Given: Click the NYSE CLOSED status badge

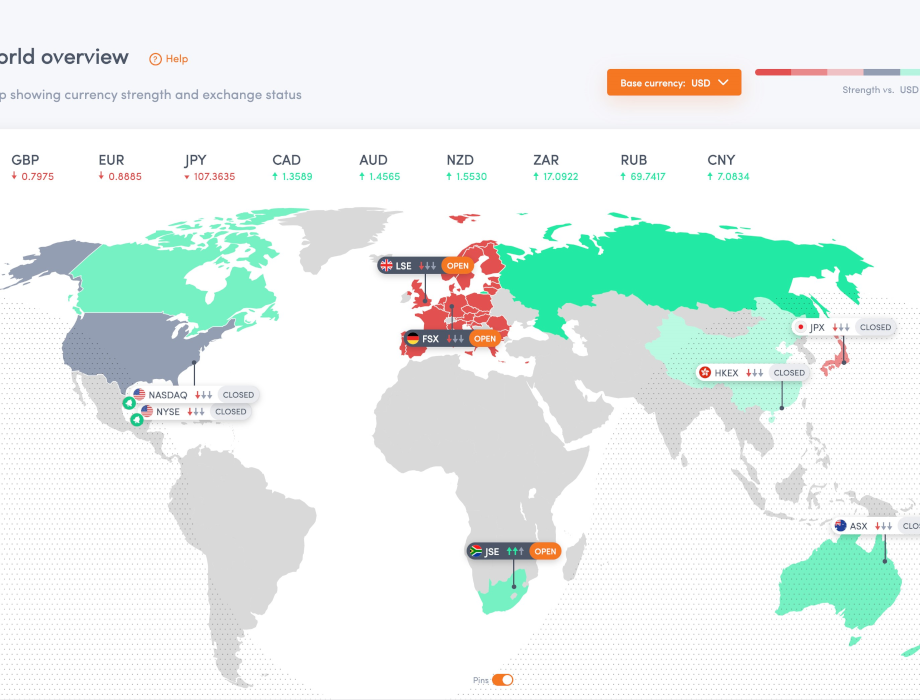Looking at the screenshot, I should click(x=231, y=411).
